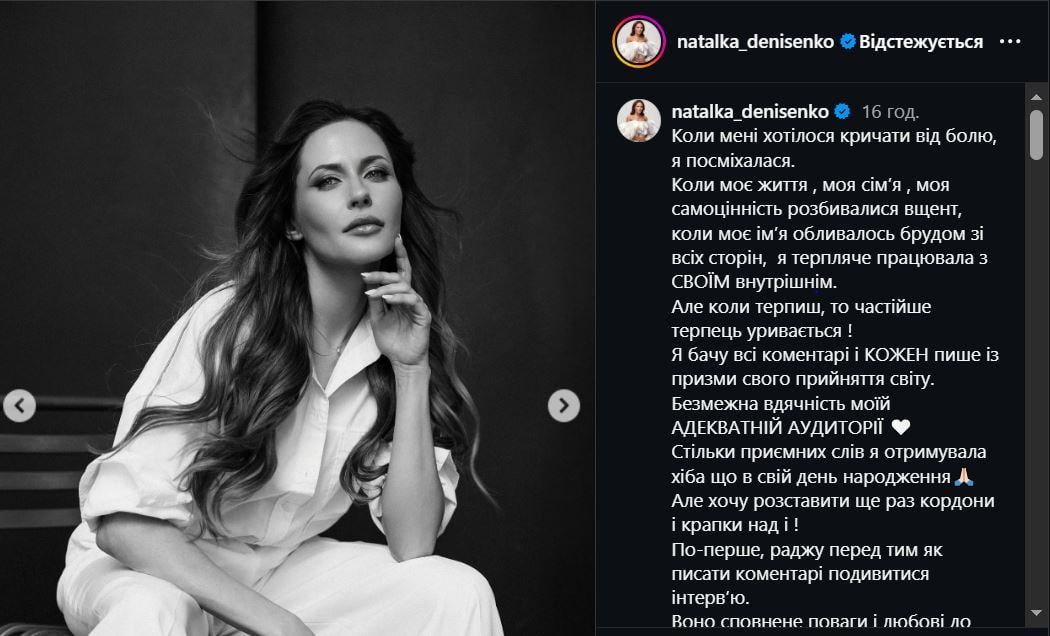Go to the previous photo in carousel
Viewport: 1050px width, 636px height.
(19, 406)
